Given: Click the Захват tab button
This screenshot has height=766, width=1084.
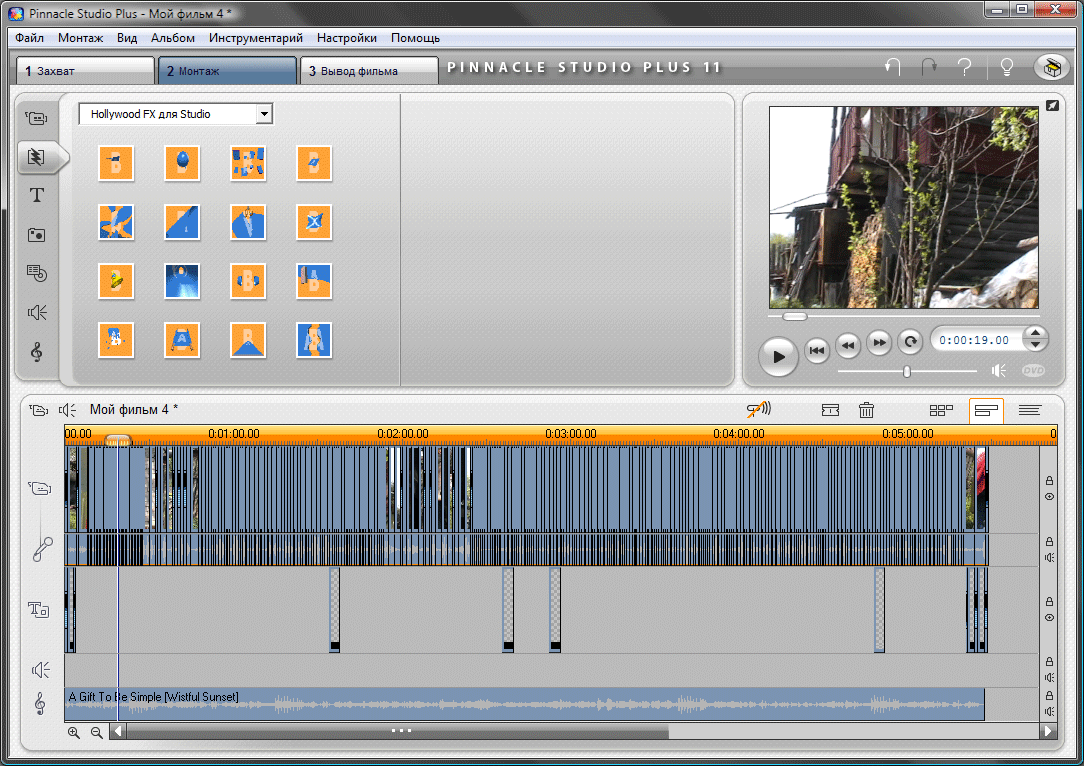Looking at the screenshot, I should click(84, 71).
